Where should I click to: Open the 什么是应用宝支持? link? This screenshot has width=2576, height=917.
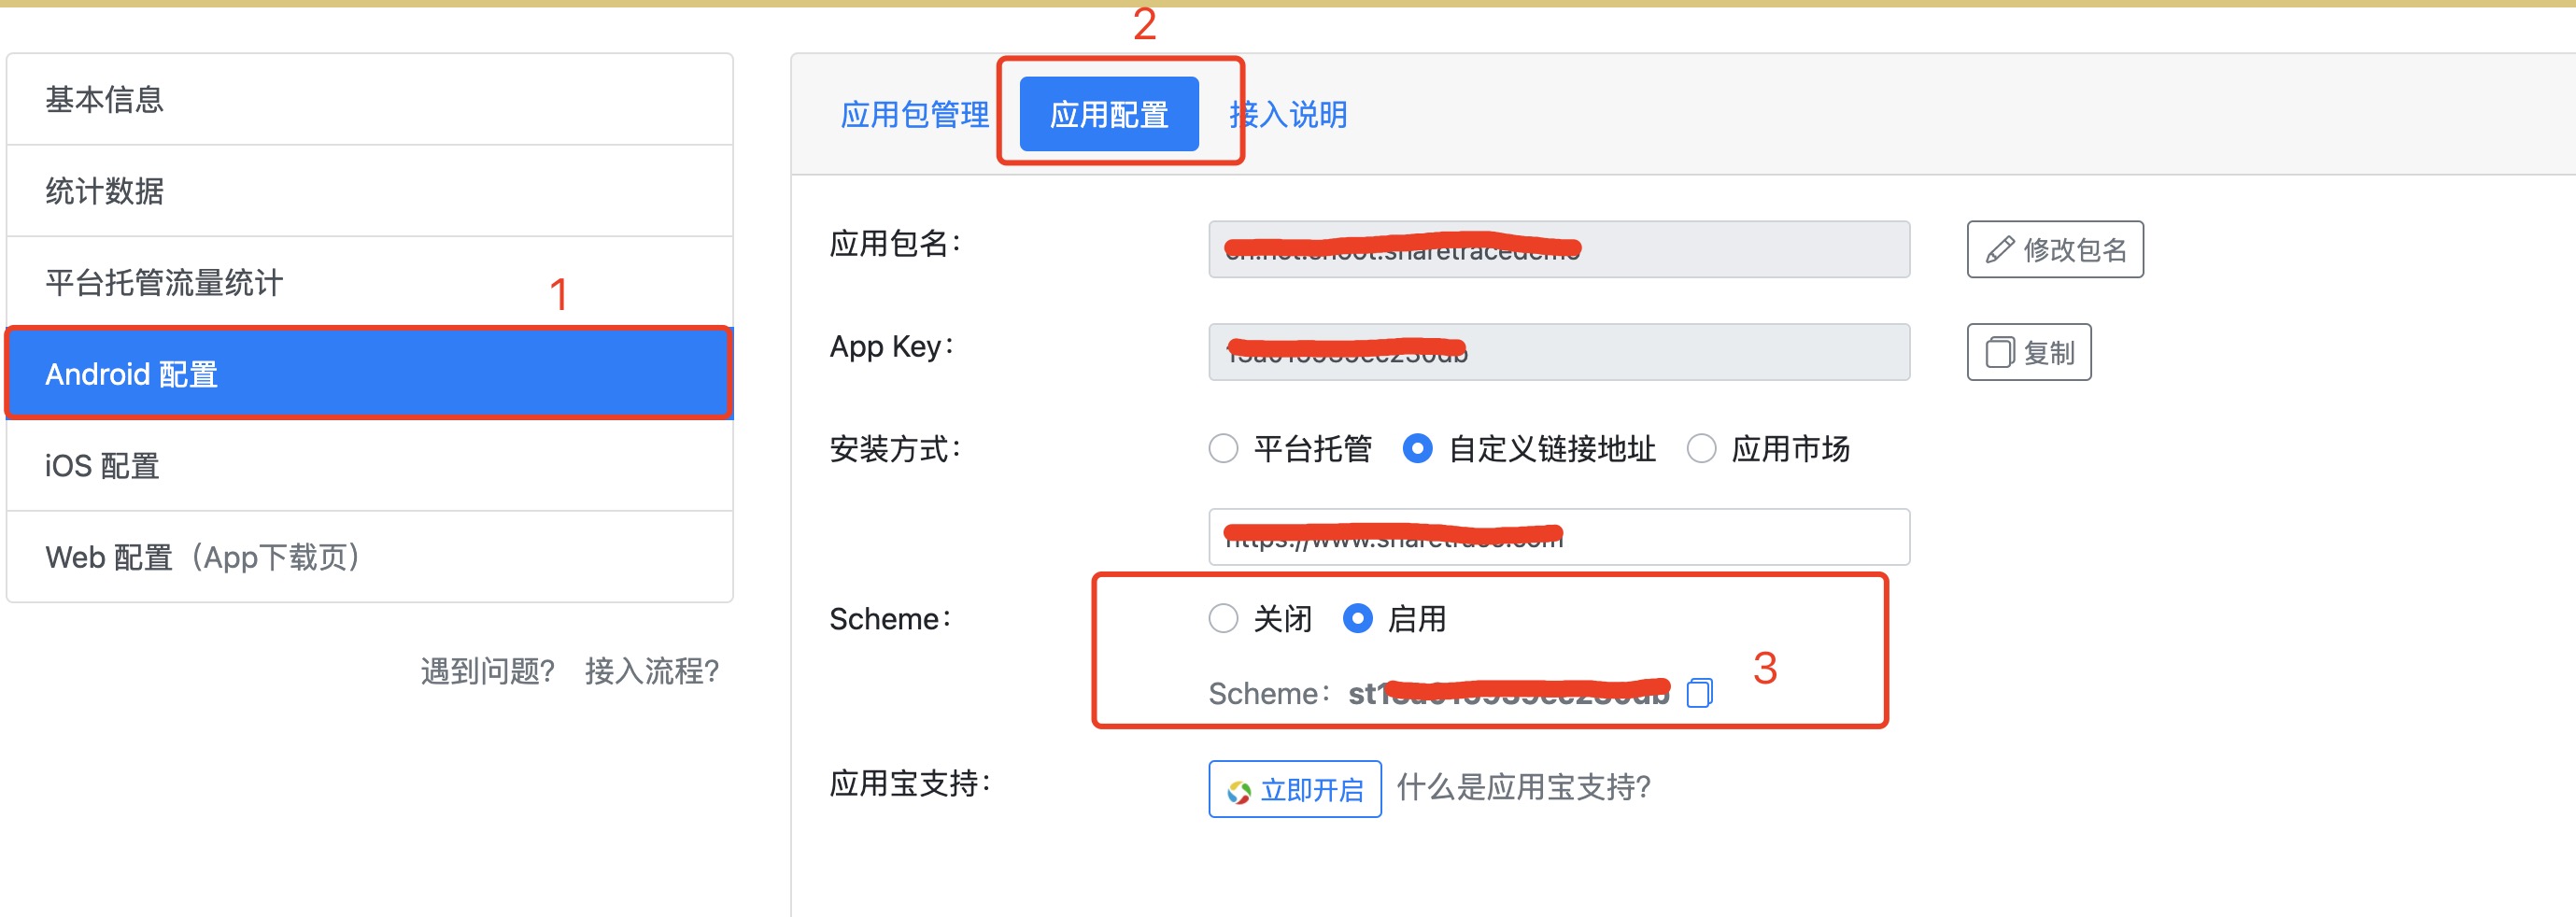click(x=1523, y=788)
